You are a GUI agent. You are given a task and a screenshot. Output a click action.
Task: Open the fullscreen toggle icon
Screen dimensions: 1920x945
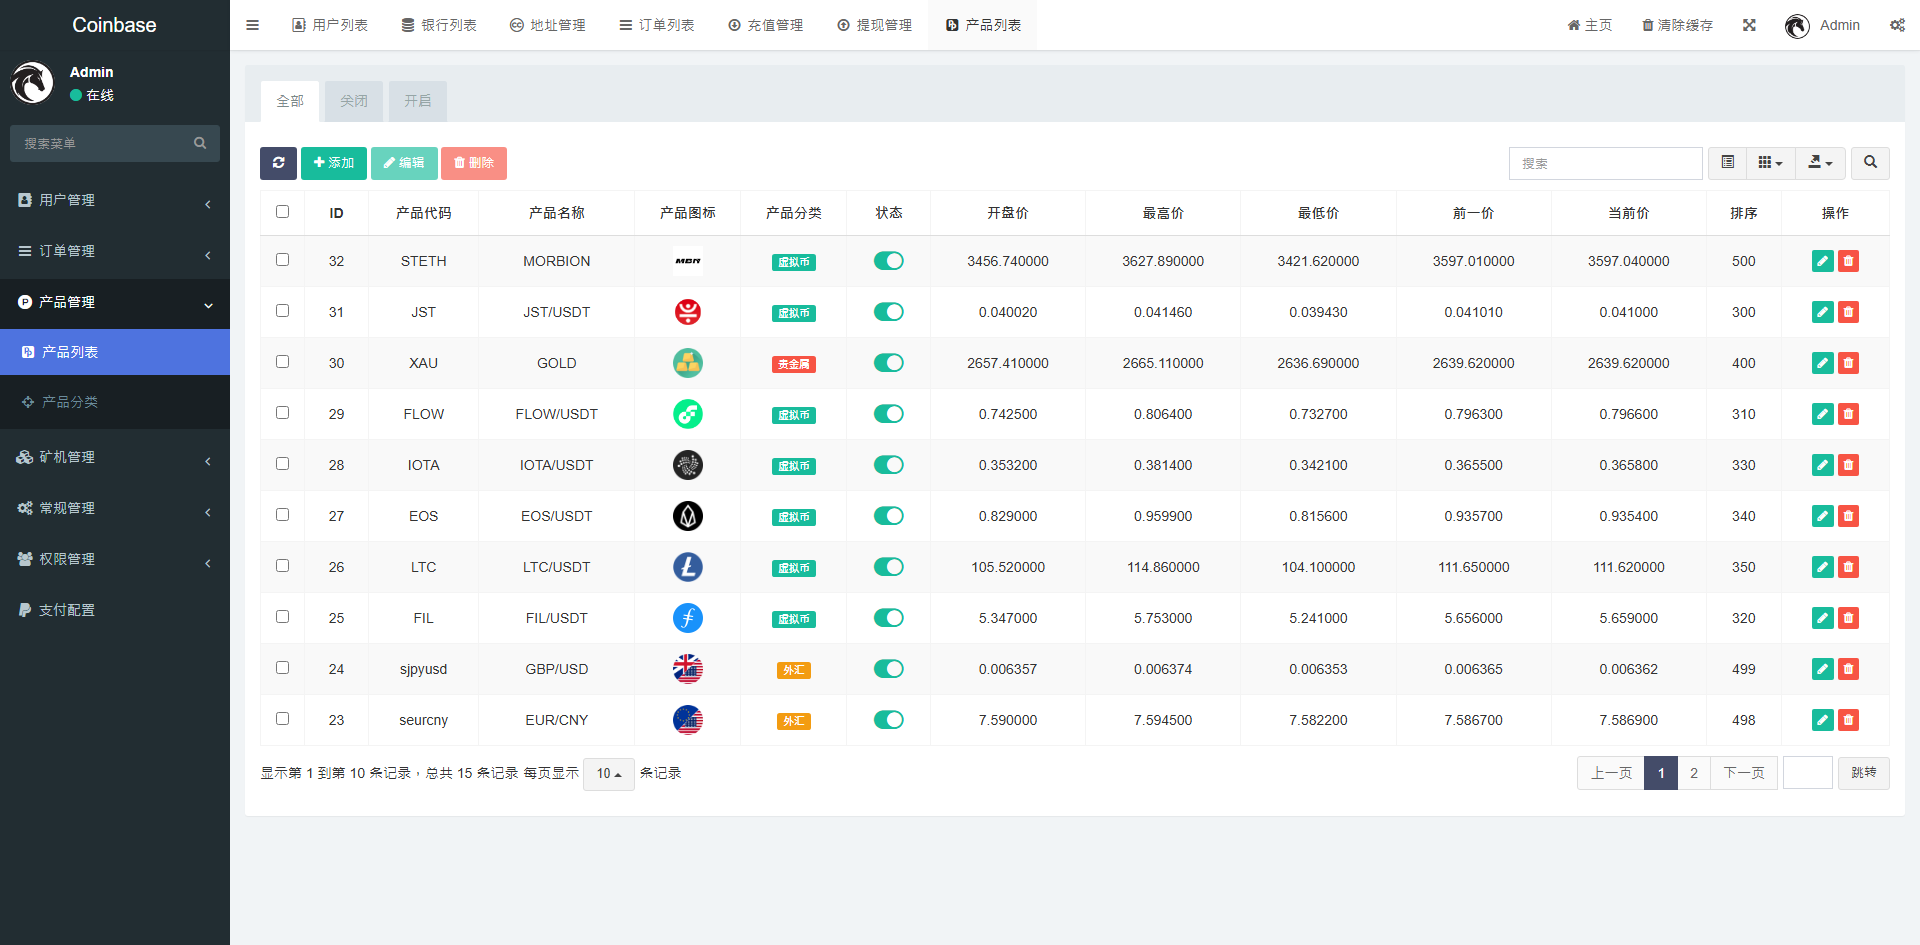click(x=1749, y=25)
